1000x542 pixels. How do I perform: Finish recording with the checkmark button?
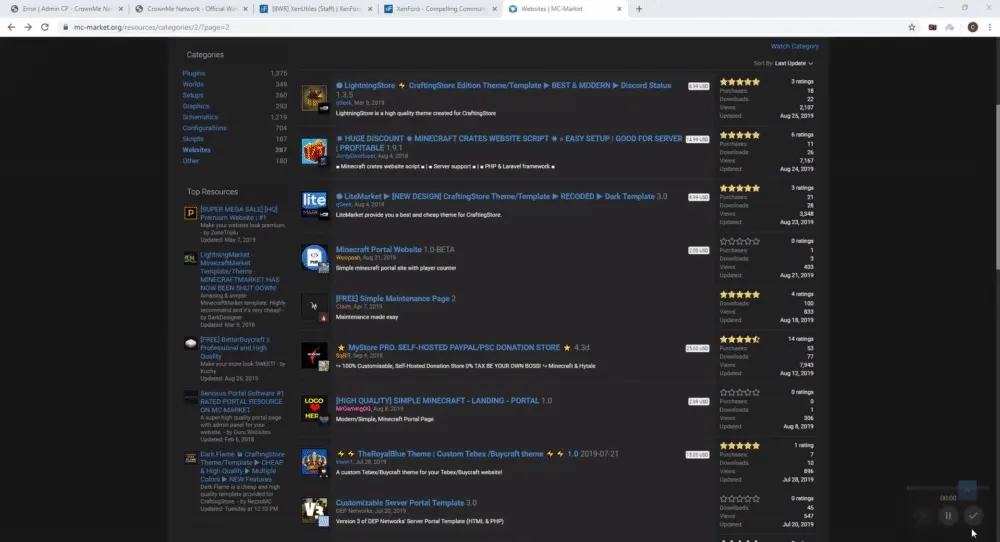point(973,516)
